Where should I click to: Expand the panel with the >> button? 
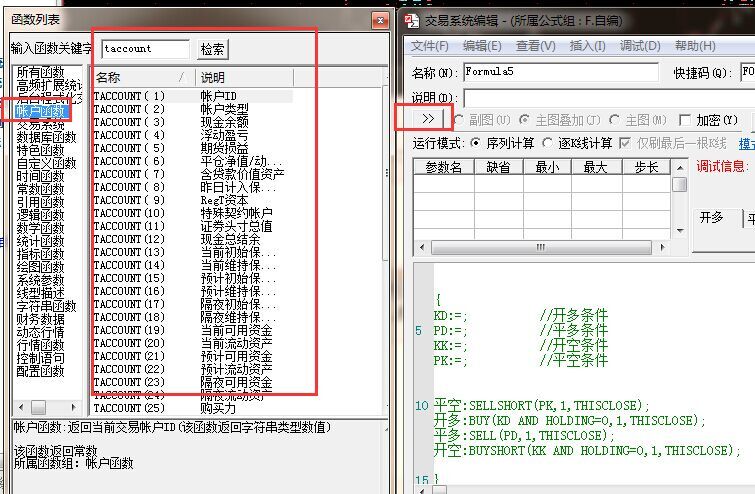tap(427, 119)
